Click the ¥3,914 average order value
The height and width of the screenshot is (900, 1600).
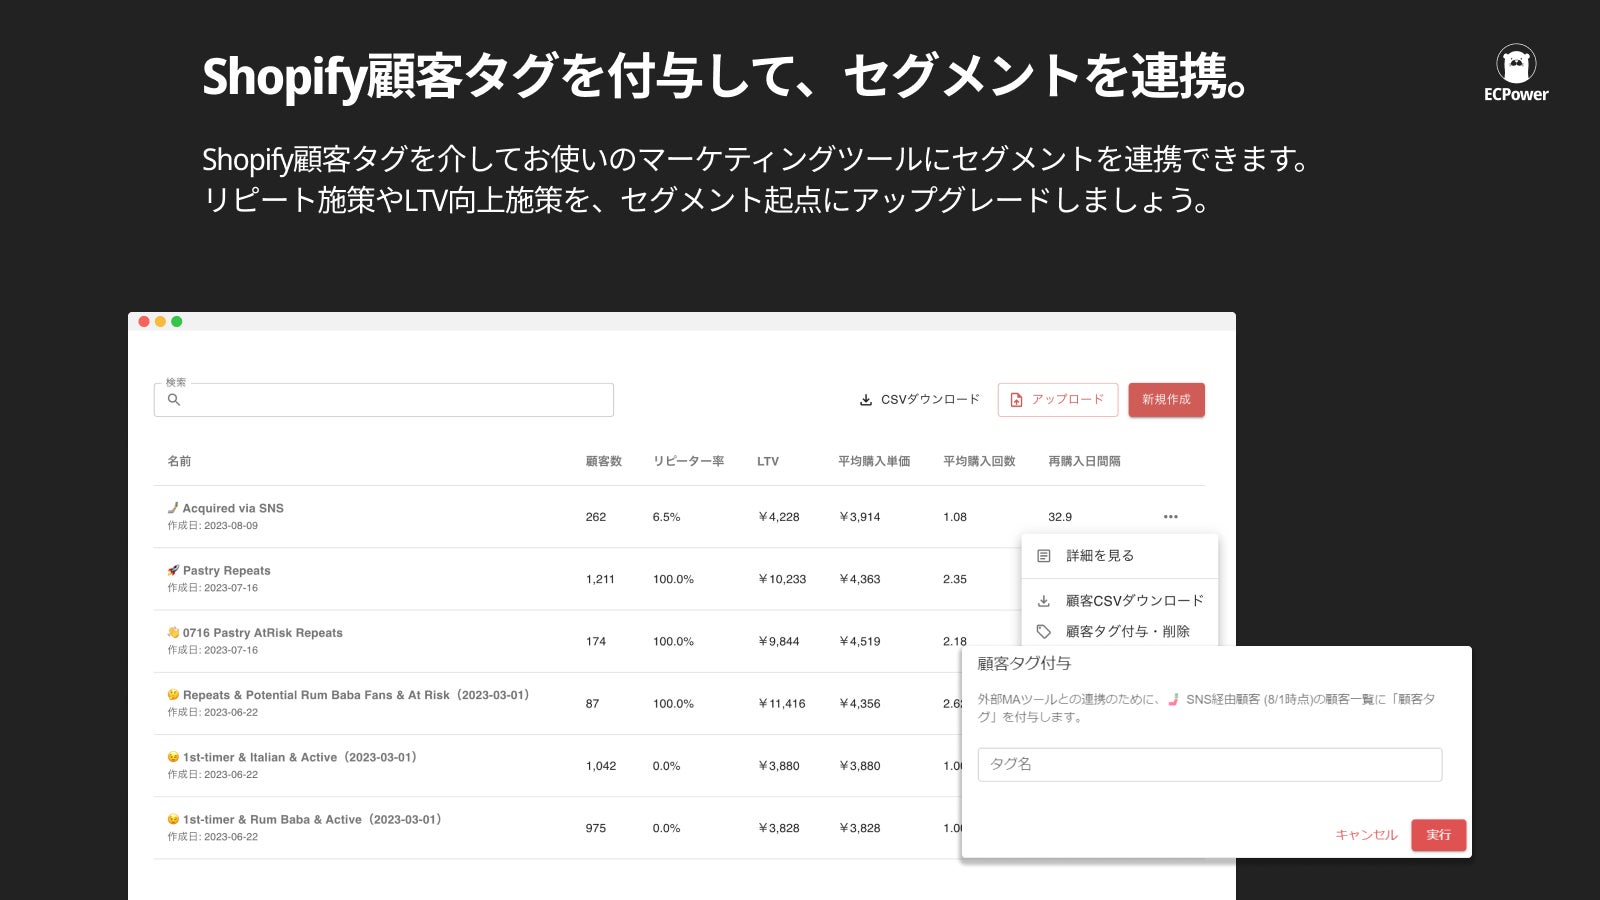point(860,517)
